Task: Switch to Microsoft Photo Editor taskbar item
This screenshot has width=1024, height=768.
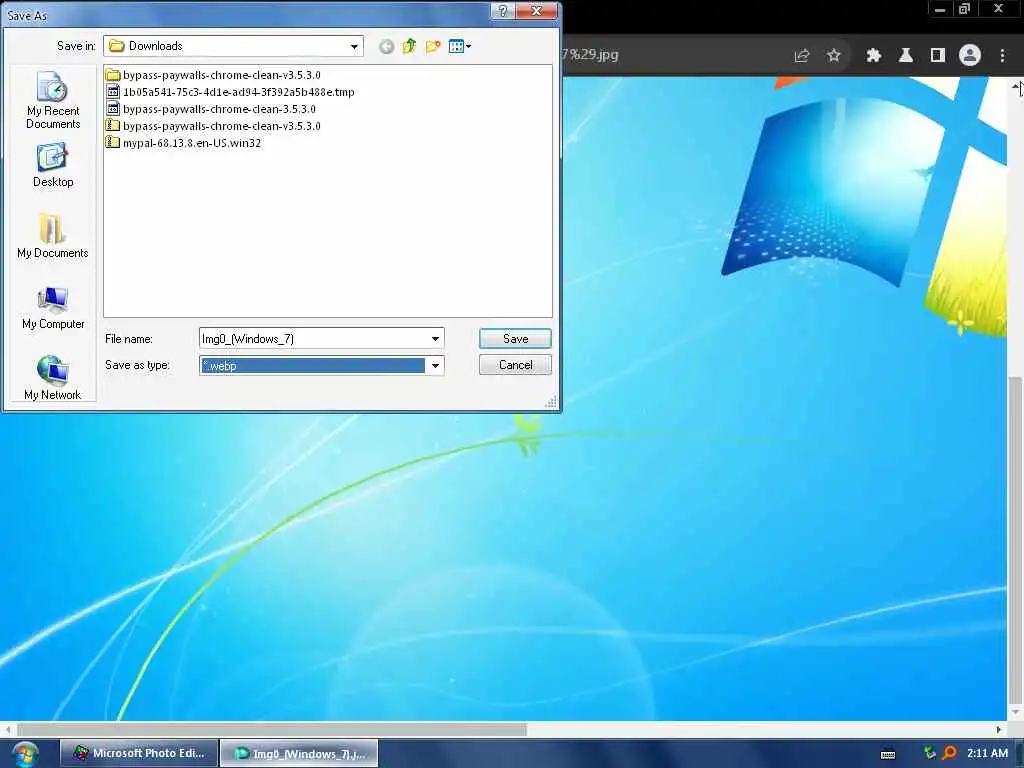Action: pyautogui.click(x=138, y=753)
